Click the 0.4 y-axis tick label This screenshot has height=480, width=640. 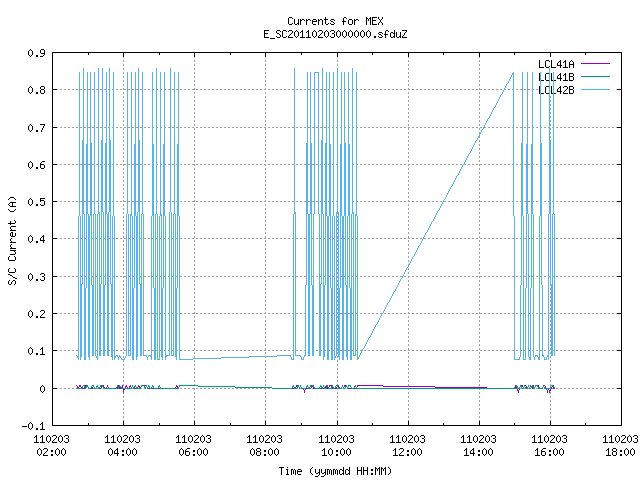(x=37, y=239)
